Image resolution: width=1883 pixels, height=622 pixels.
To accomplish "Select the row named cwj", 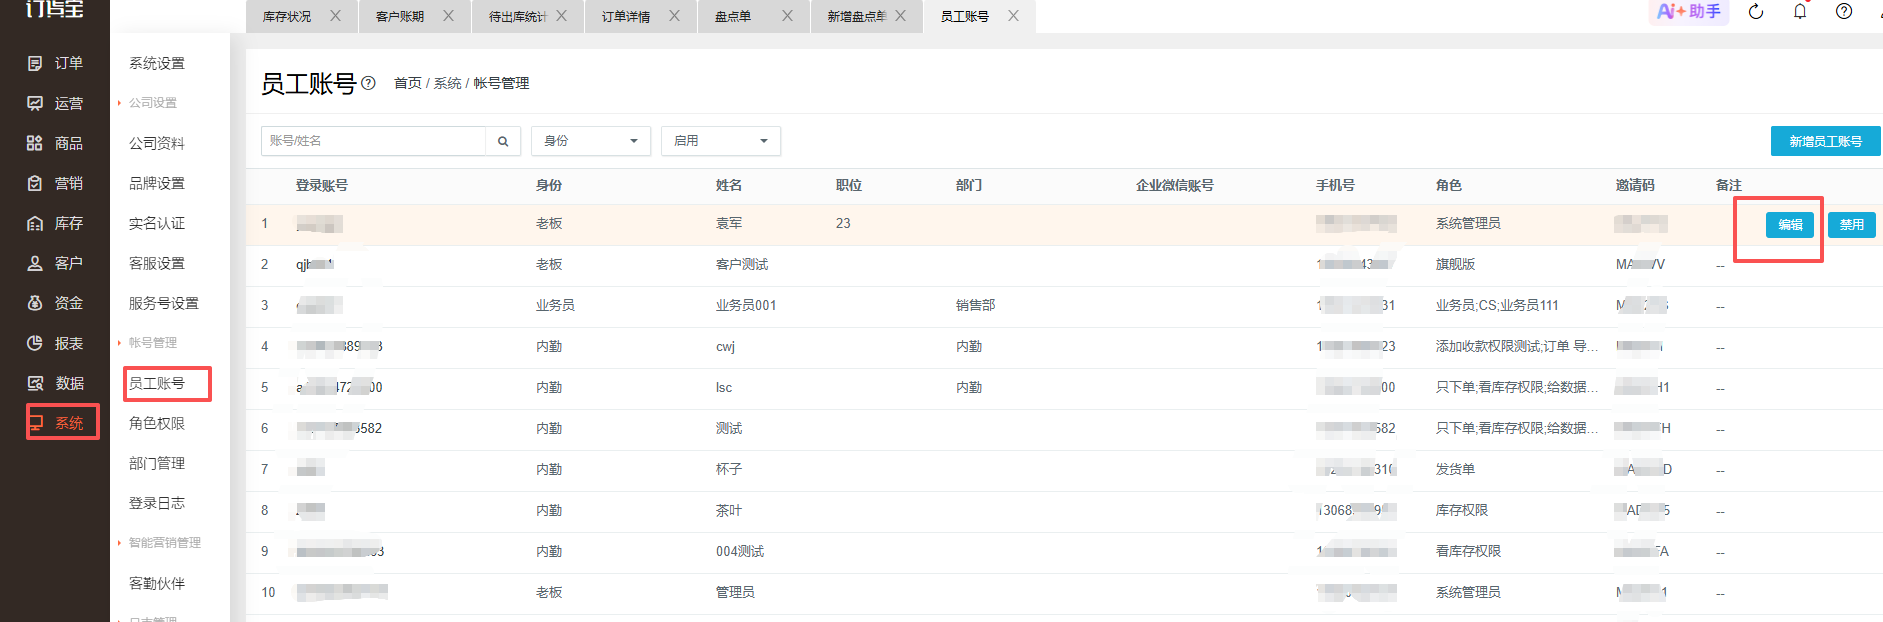I will [1064, 347].
